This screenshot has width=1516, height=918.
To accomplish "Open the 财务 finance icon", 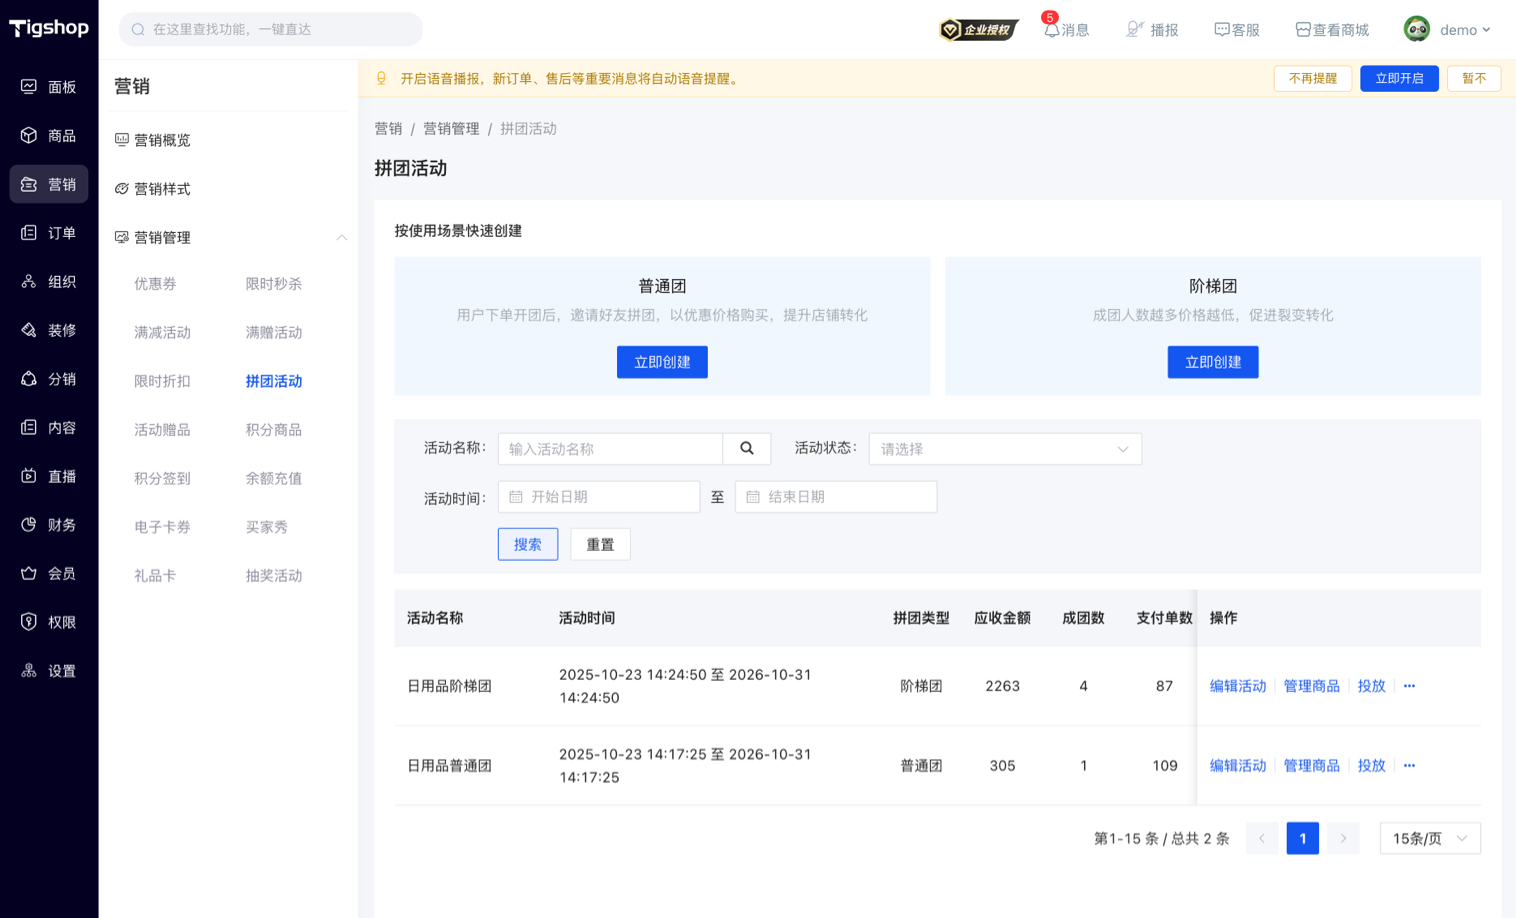I will click(x=29, y=524).
